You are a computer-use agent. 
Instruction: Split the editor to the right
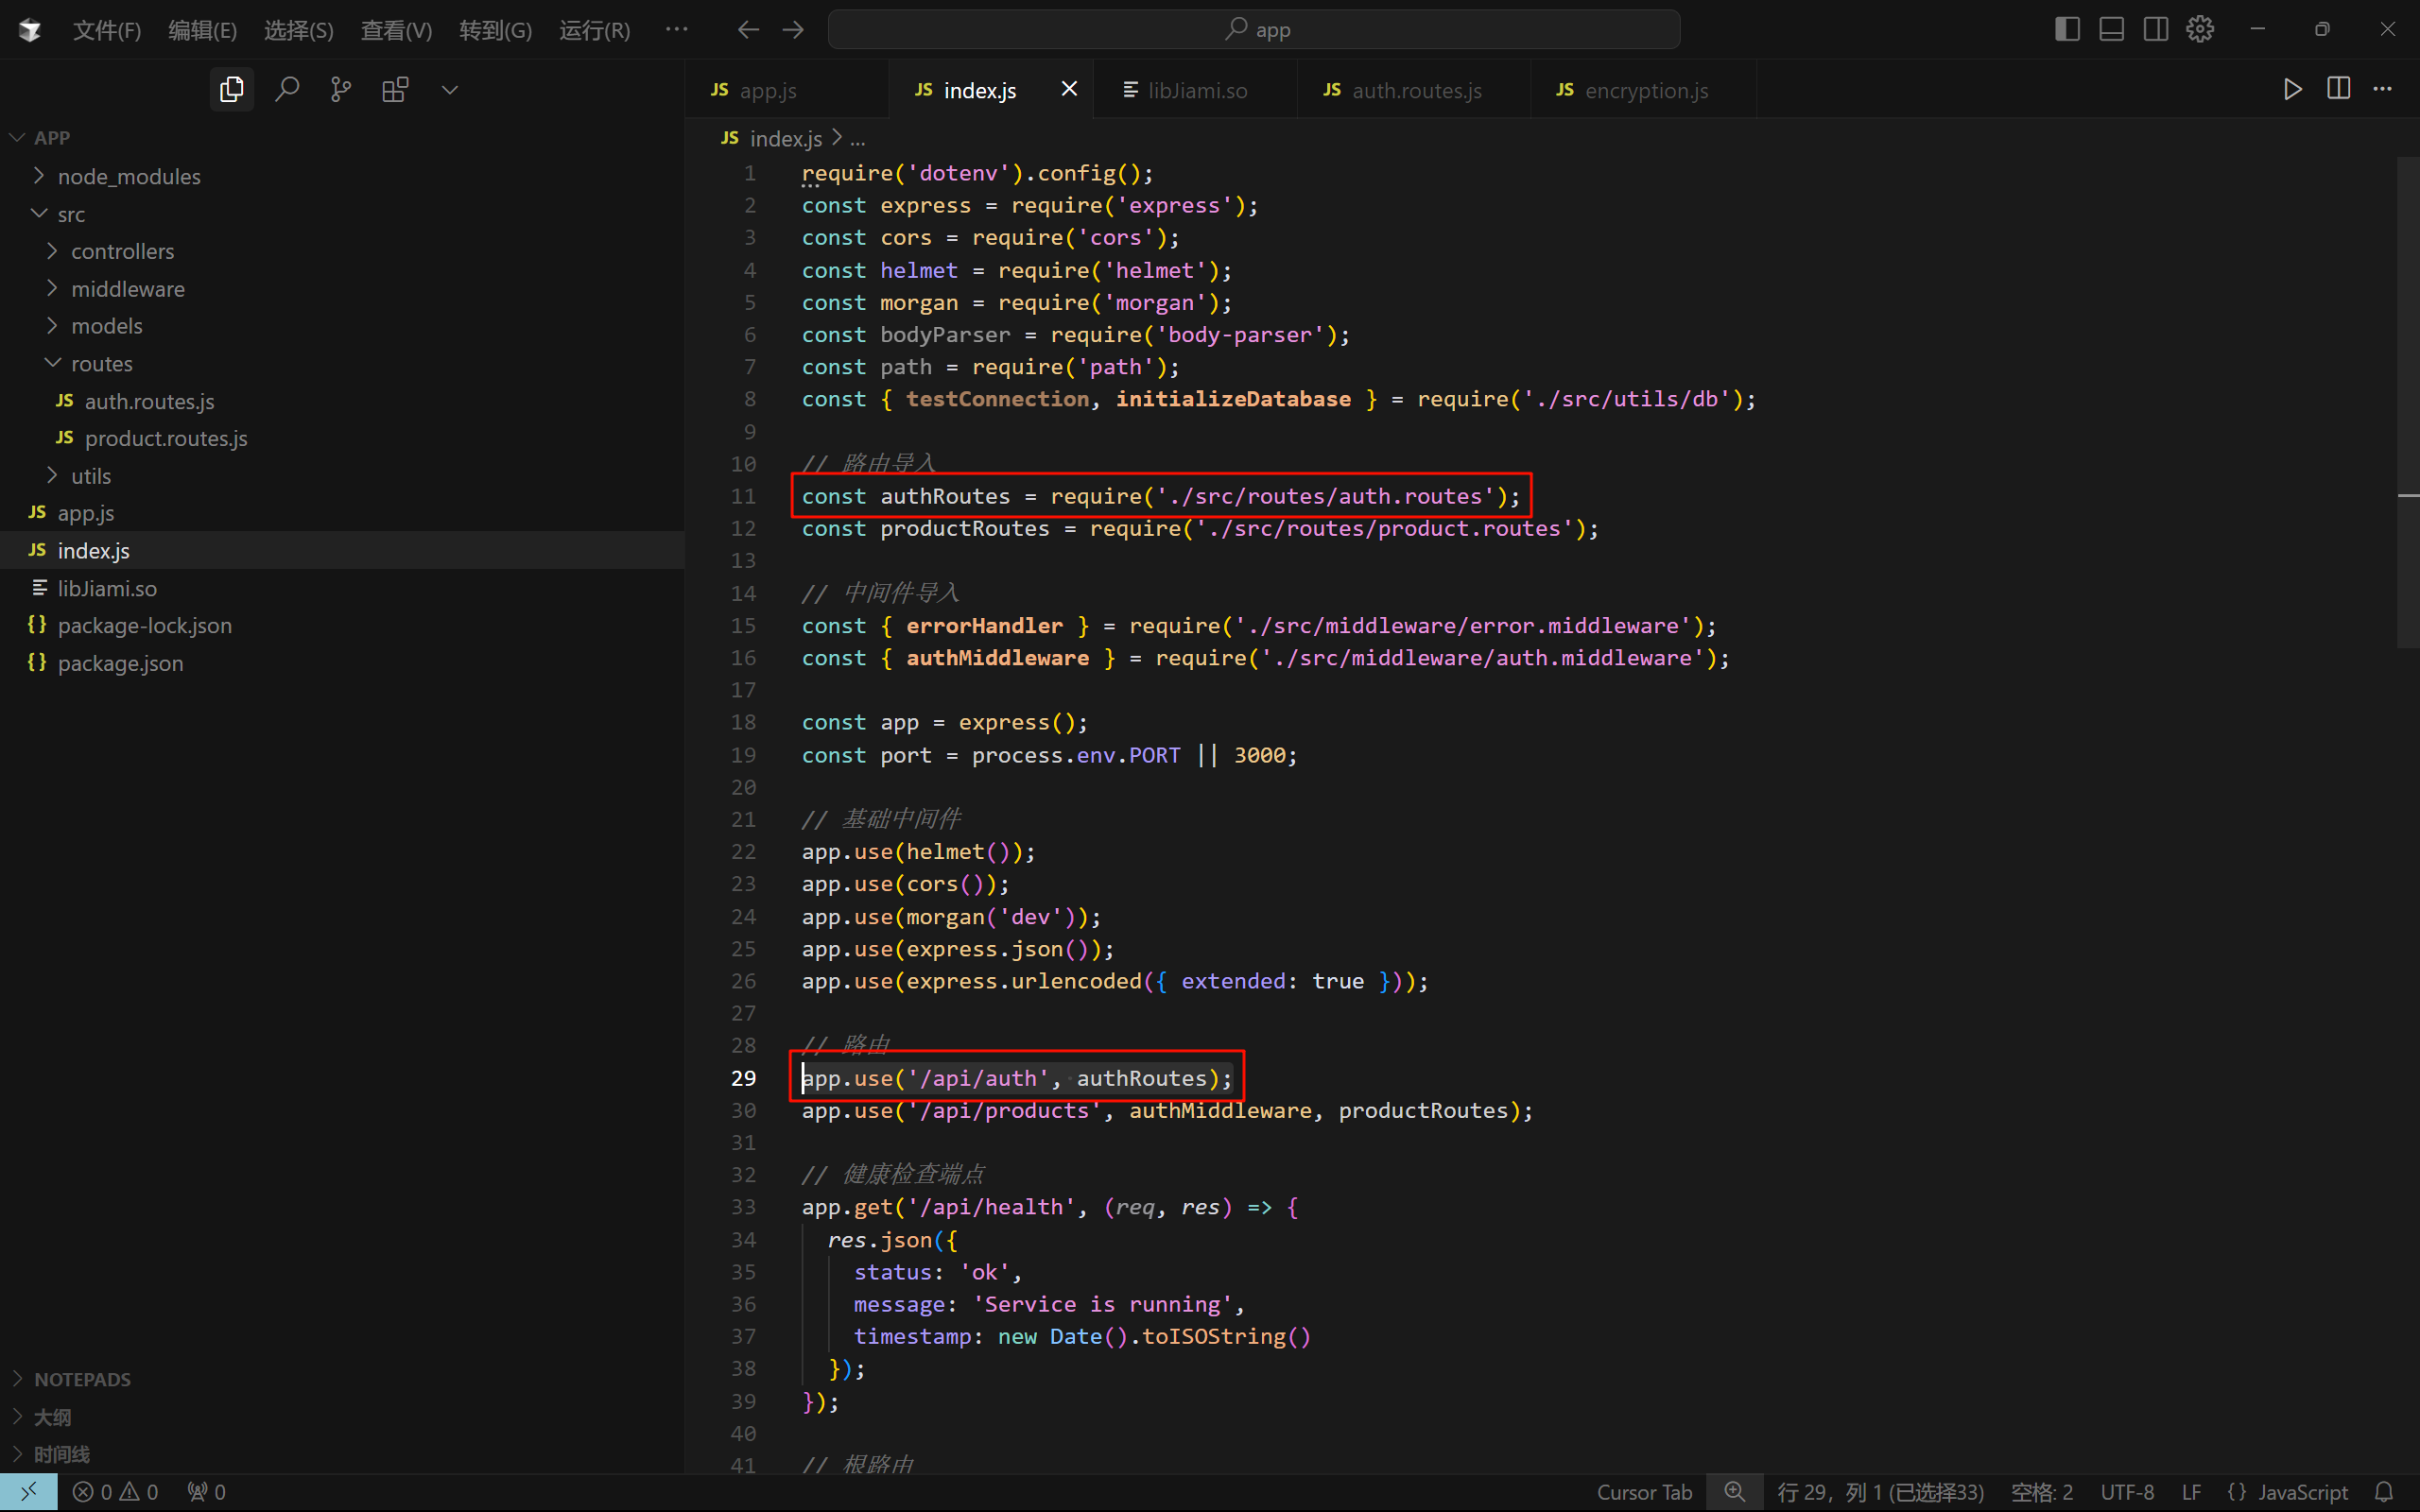pos(2338,89)
